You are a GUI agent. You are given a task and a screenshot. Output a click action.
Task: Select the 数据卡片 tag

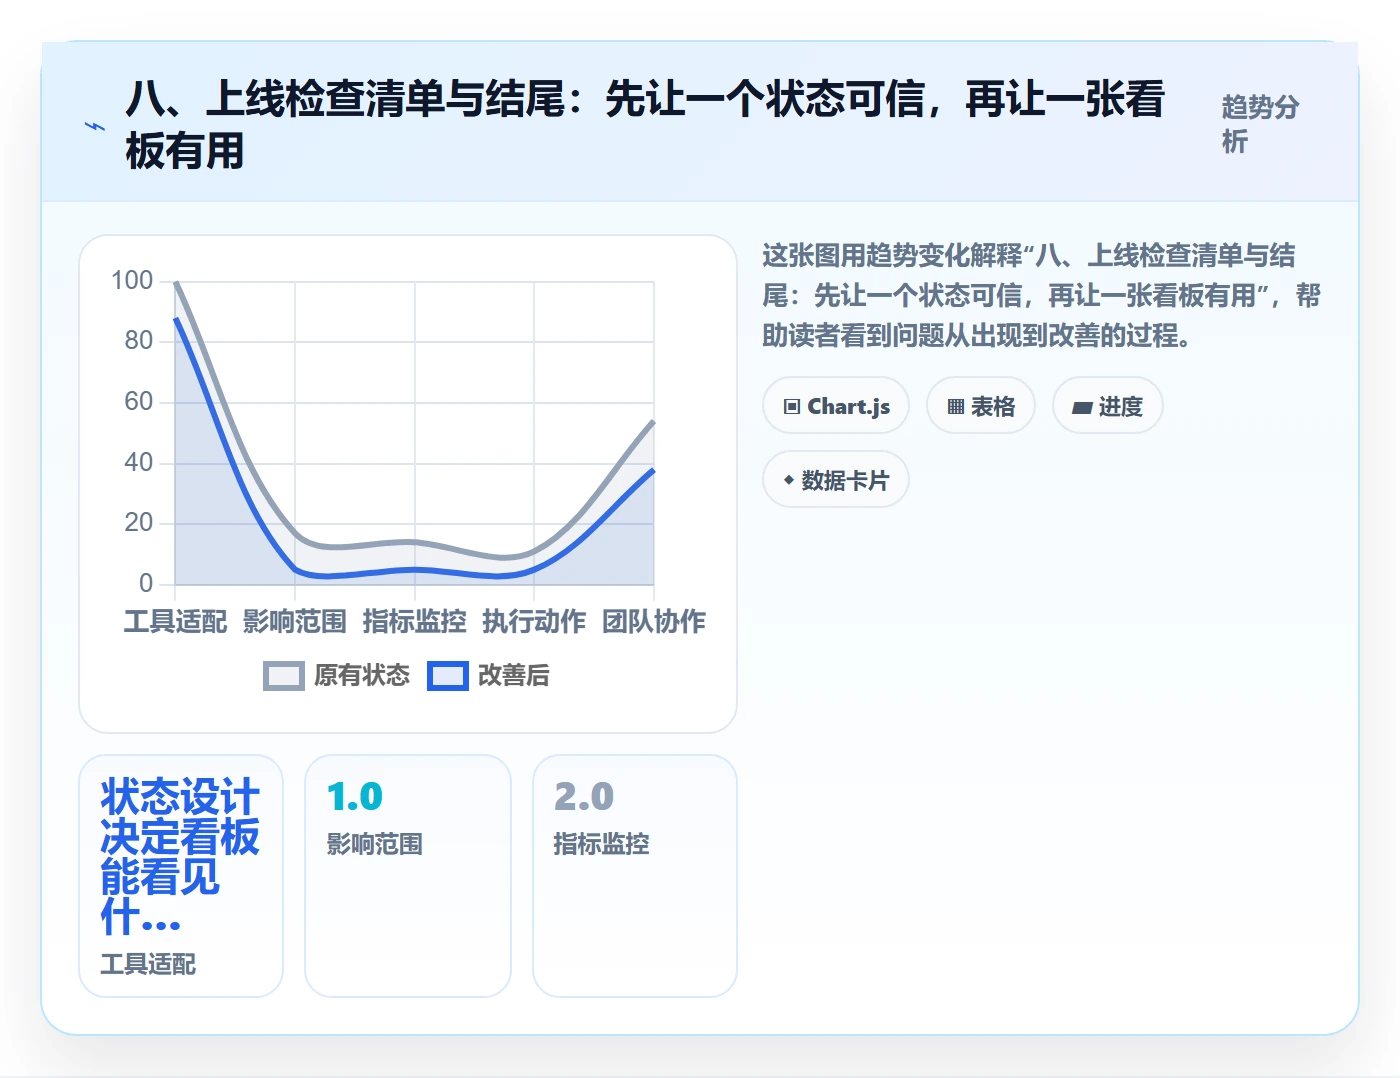point(836,479)
